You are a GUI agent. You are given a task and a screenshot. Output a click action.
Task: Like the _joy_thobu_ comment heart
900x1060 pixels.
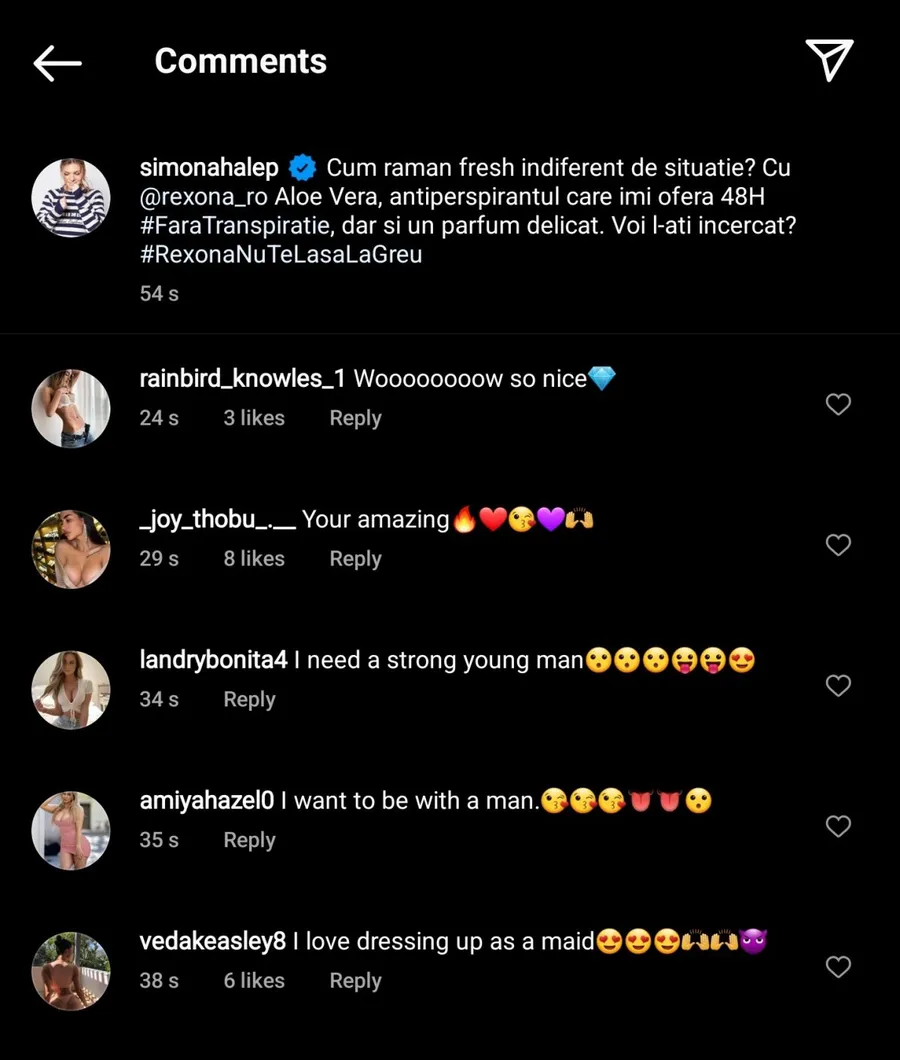pyautogui.click(x=838, y=545)
